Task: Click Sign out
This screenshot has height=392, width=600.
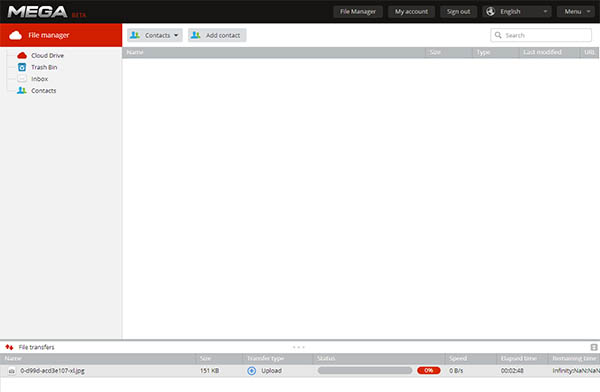Action: click(458, 11)
